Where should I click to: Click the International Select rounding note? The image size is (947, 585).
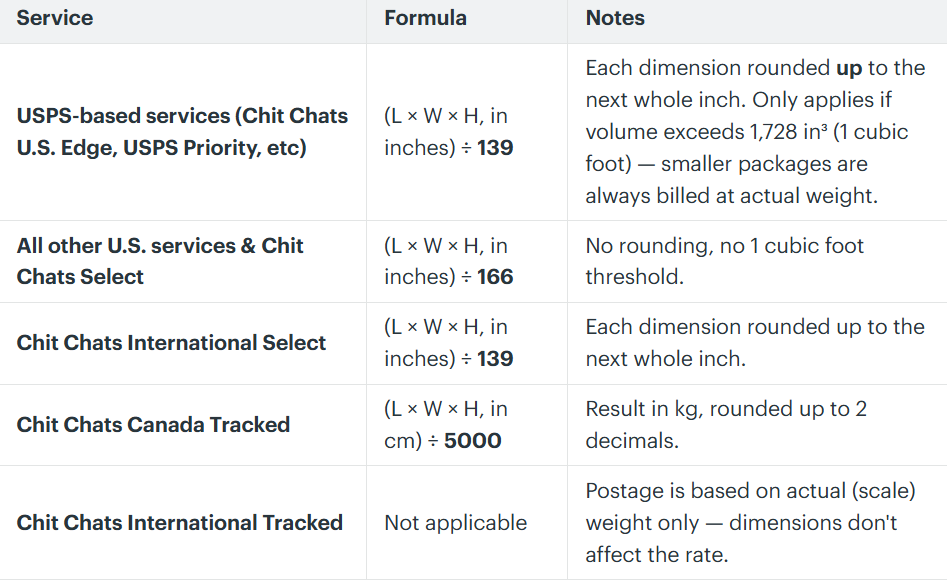[755, 342]
